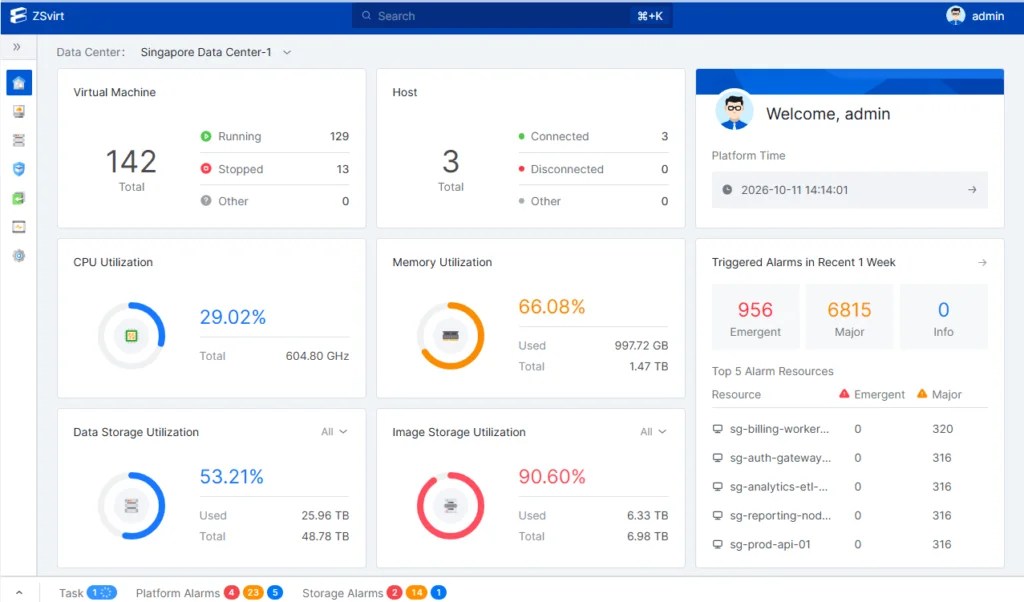
Task: Click the red Stopped status icon
Action: click(x=206, y=168)
